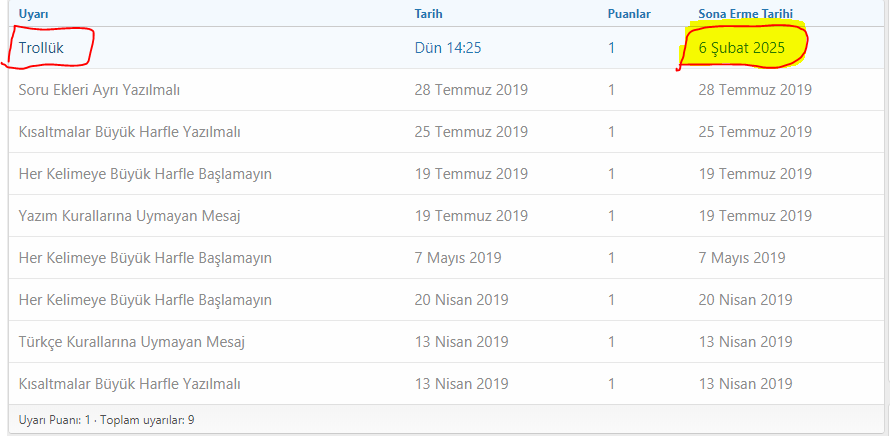Click the Uyarı column header
Viewport: 890px width, 436px height.
click(x=33, y=14)
